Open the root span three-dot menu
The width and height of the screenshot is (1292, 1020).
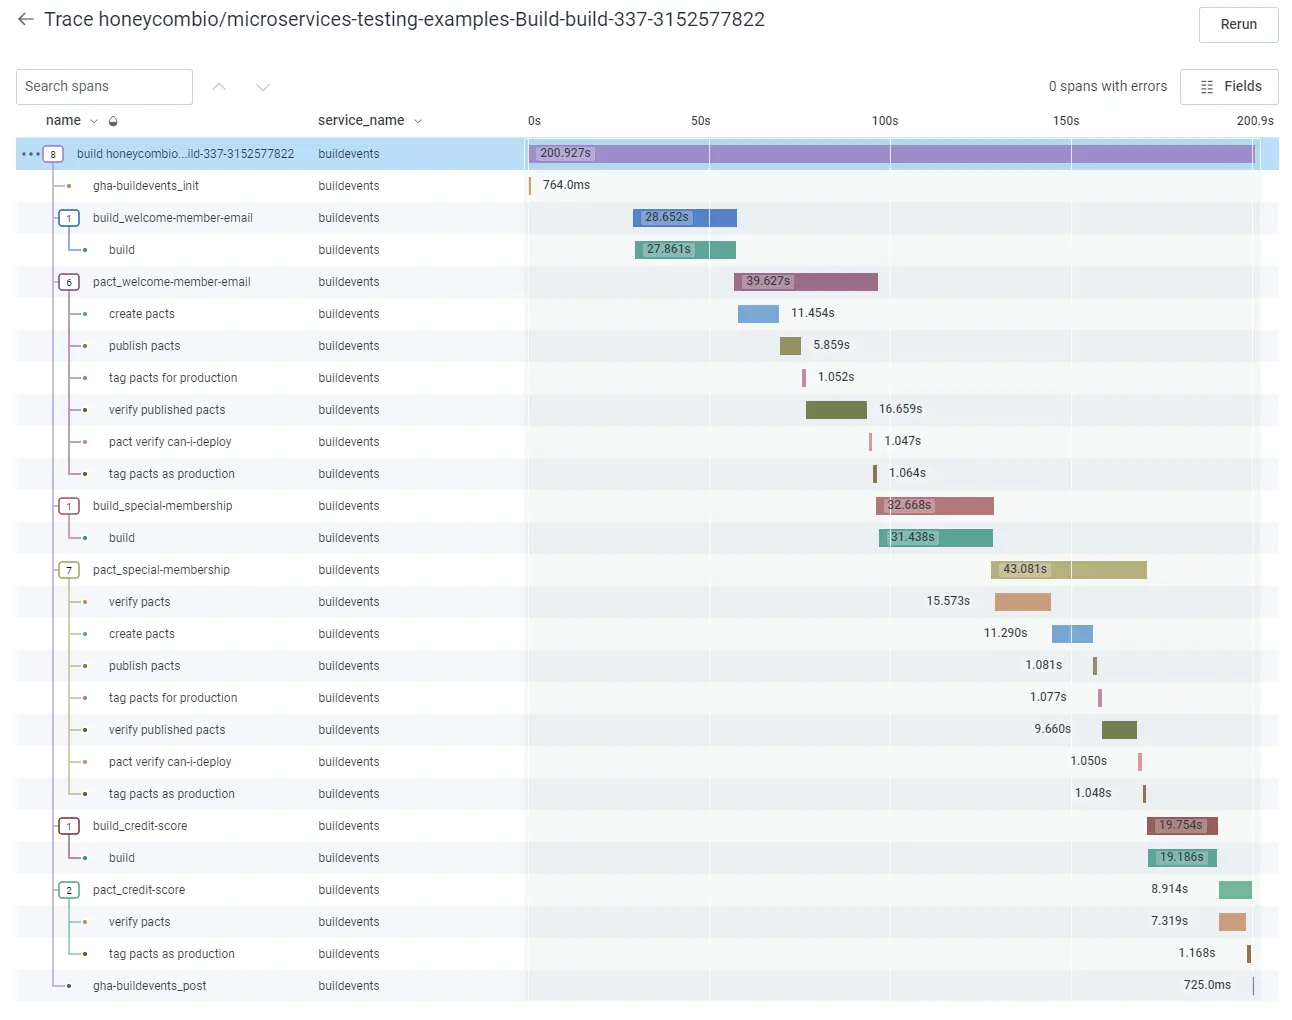pyautogui.click(x=30, y=154)
